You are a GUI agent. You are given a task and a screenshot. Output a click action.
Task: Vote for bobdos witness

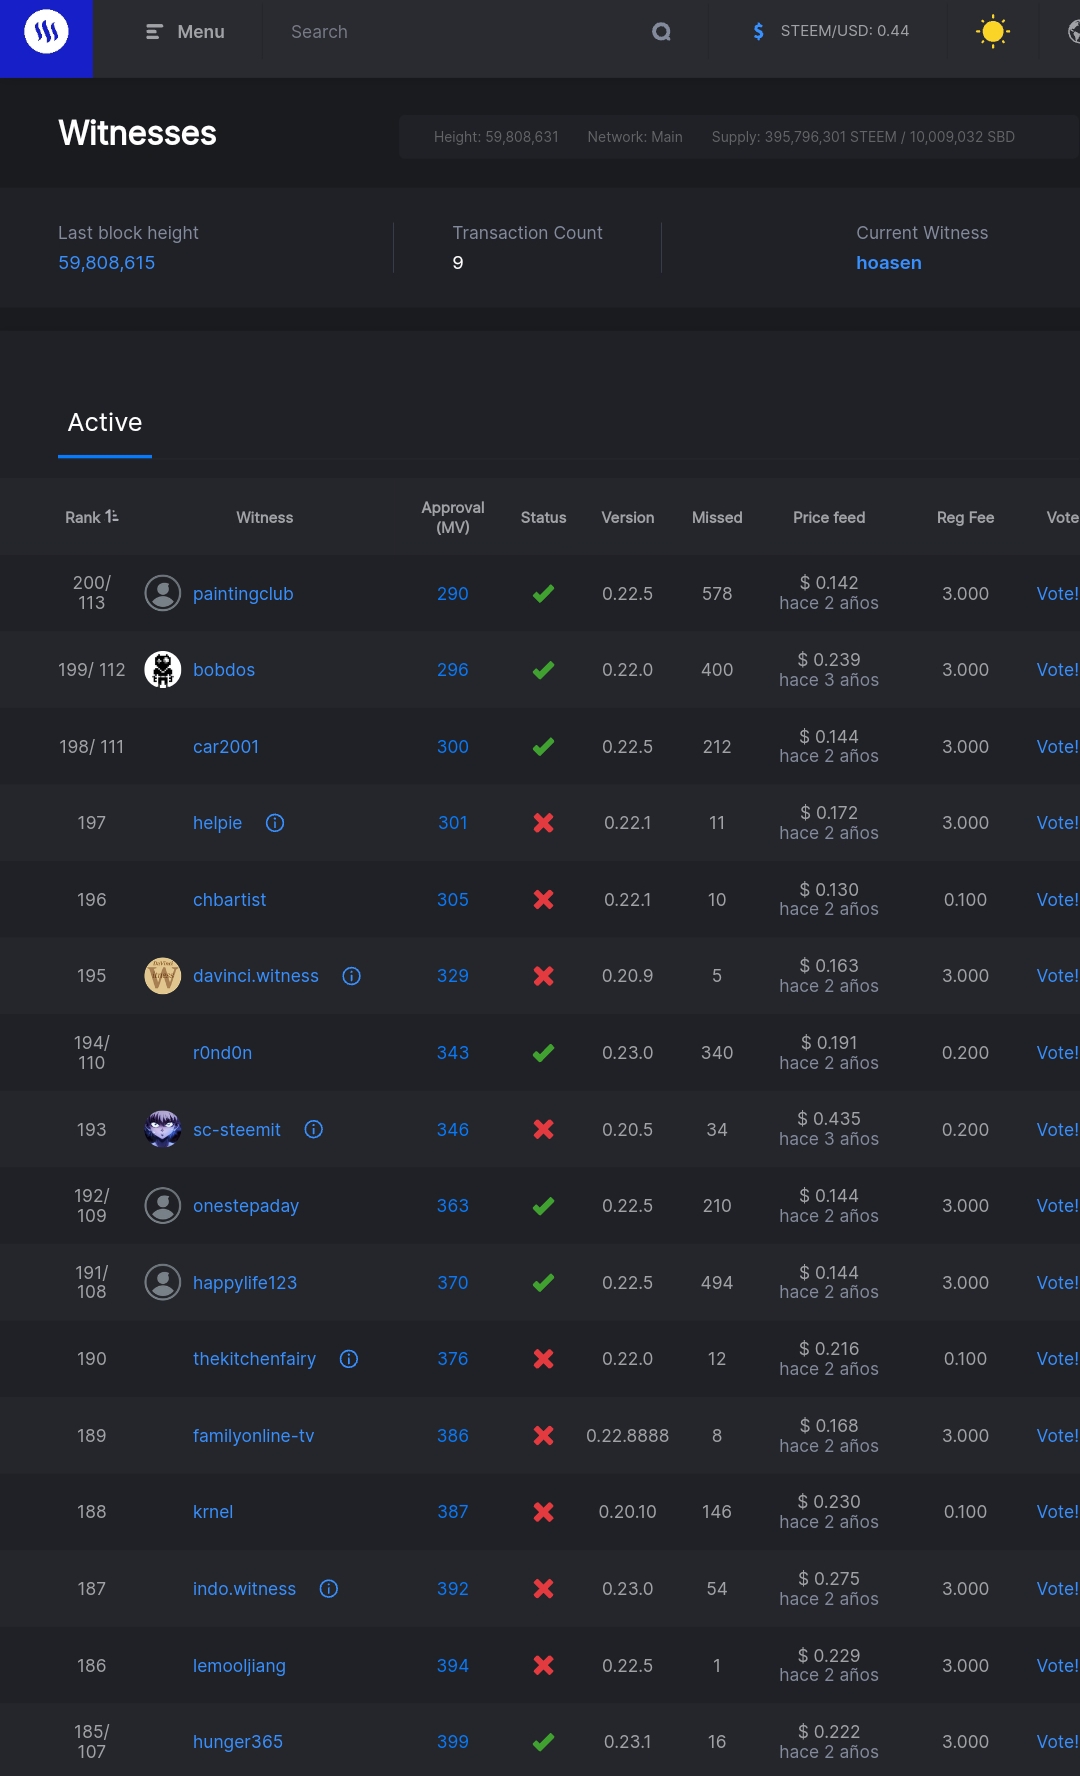(1057, 670)
